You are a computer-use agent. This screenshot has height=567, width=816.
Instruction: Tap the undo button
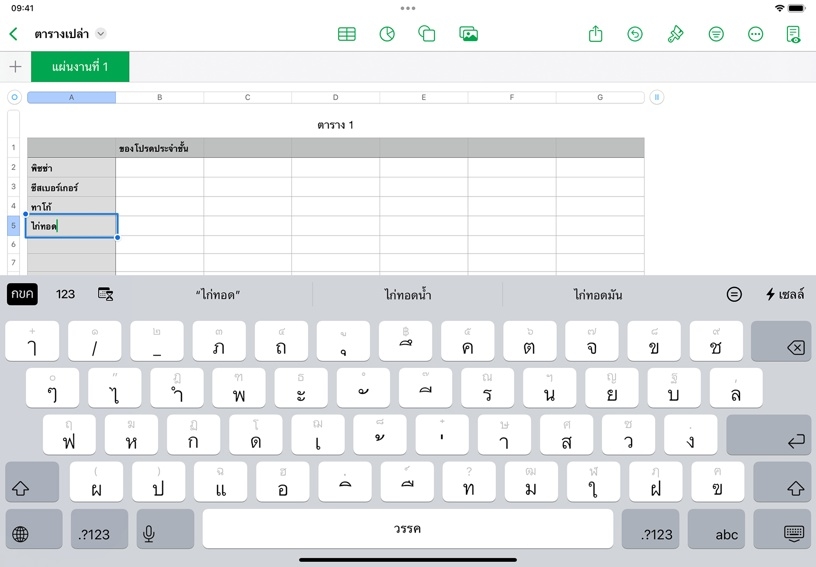point(635,34)
